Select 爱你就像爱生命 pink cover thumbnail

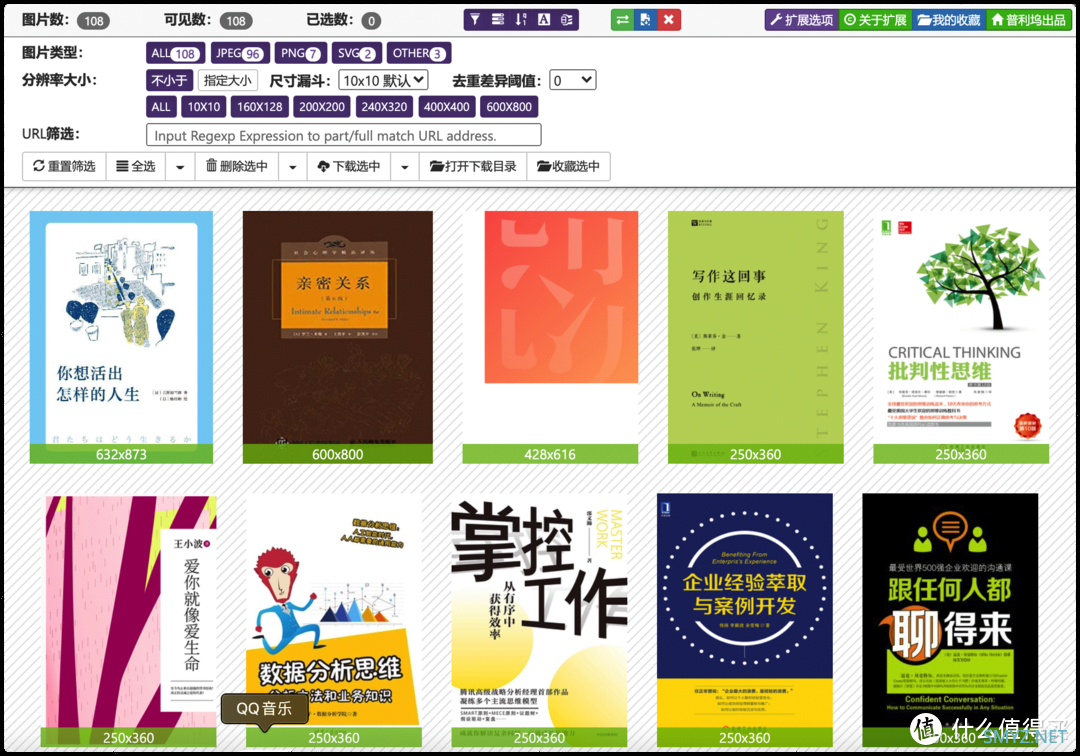(x=129, y=620)
